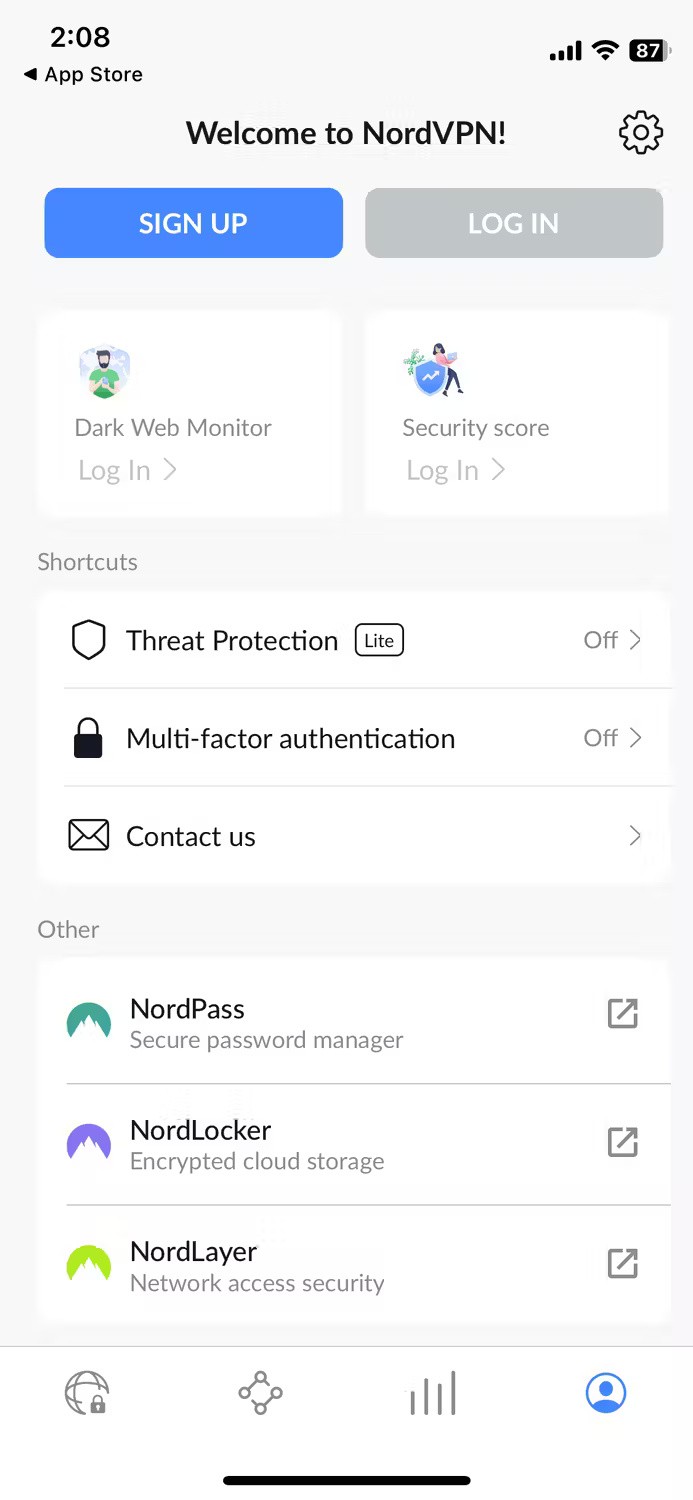Open NordPass external link icon

pyautogui.click(x=623, y=1014)
